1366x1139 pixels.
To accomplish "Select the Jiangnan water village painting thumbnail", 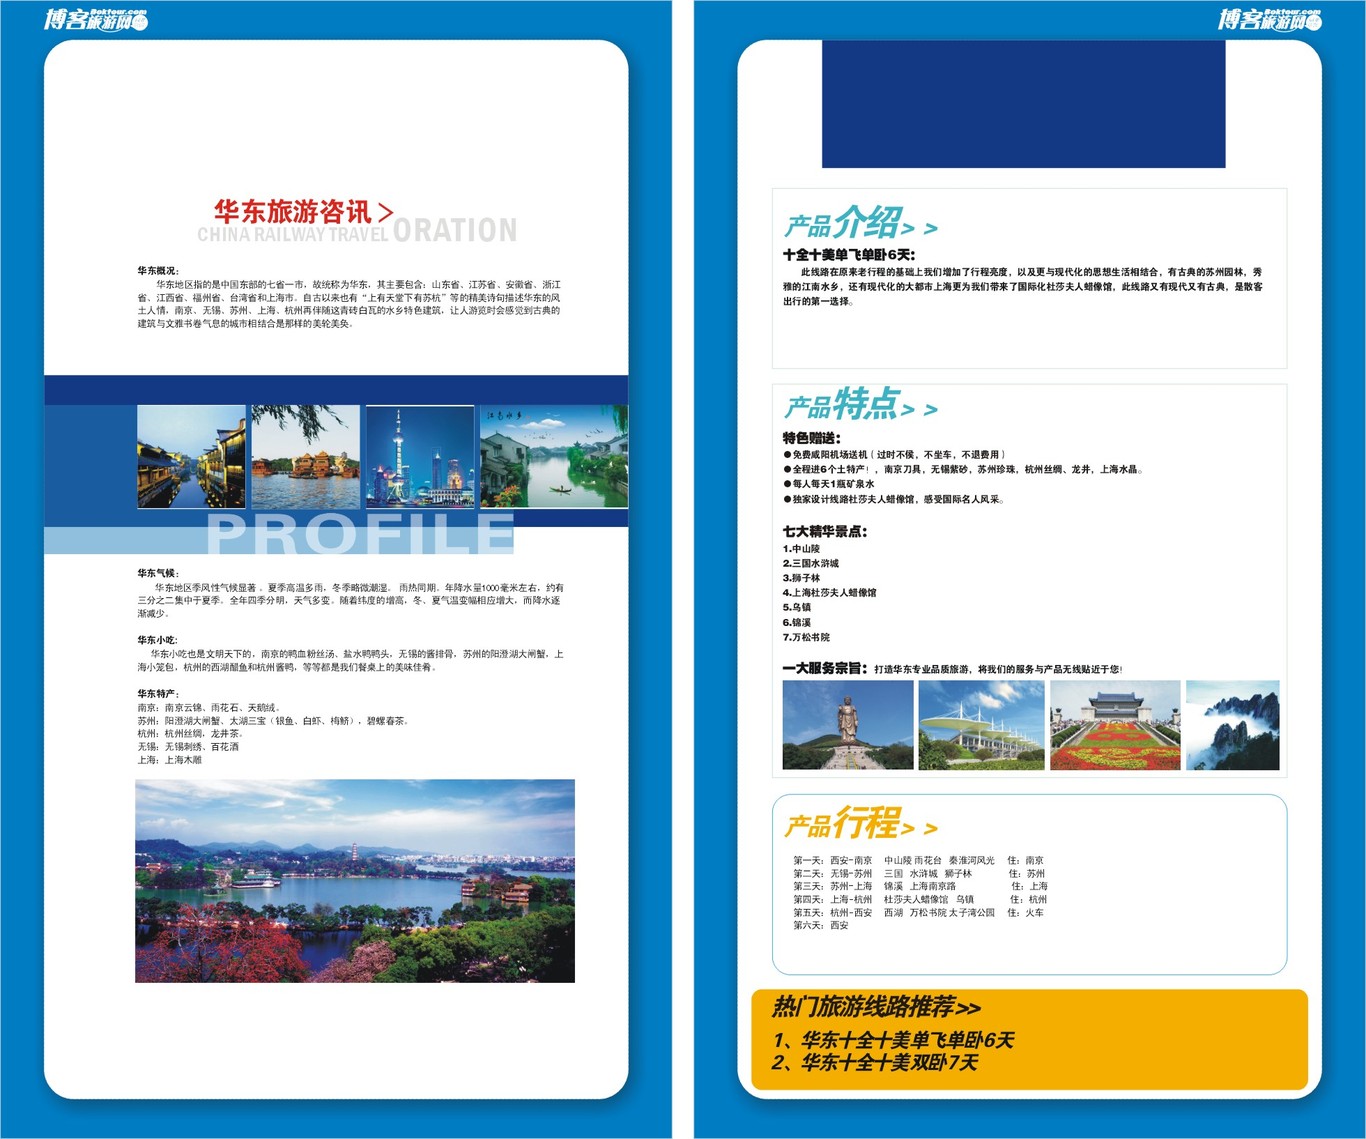I will pyautogui.click(x=554, y=457).
